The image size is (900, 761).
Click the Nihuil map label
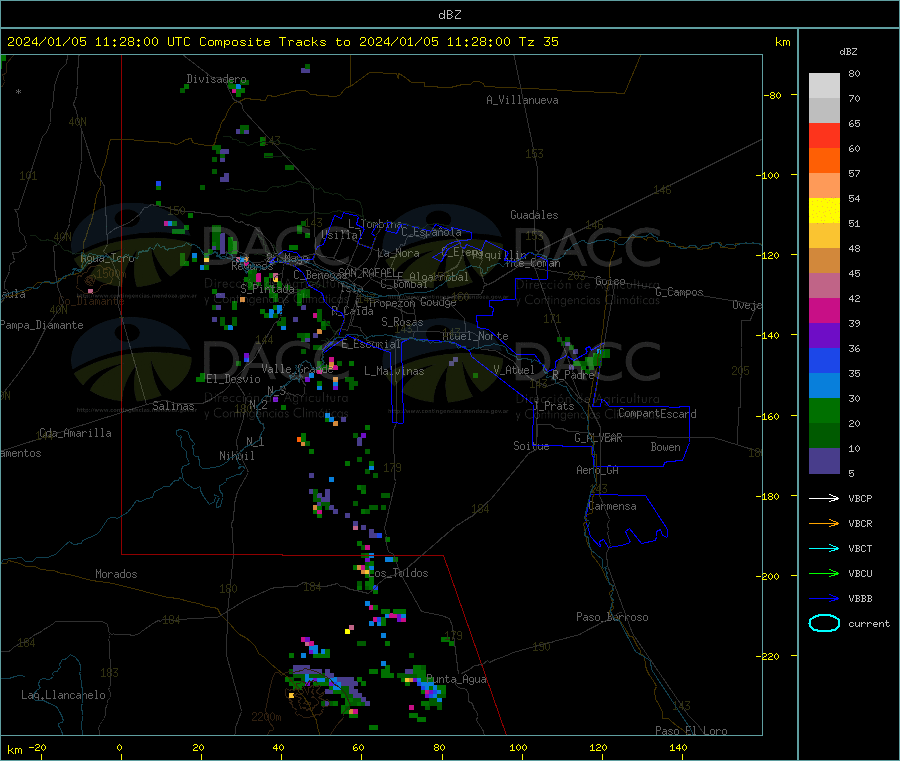[236, 456]
